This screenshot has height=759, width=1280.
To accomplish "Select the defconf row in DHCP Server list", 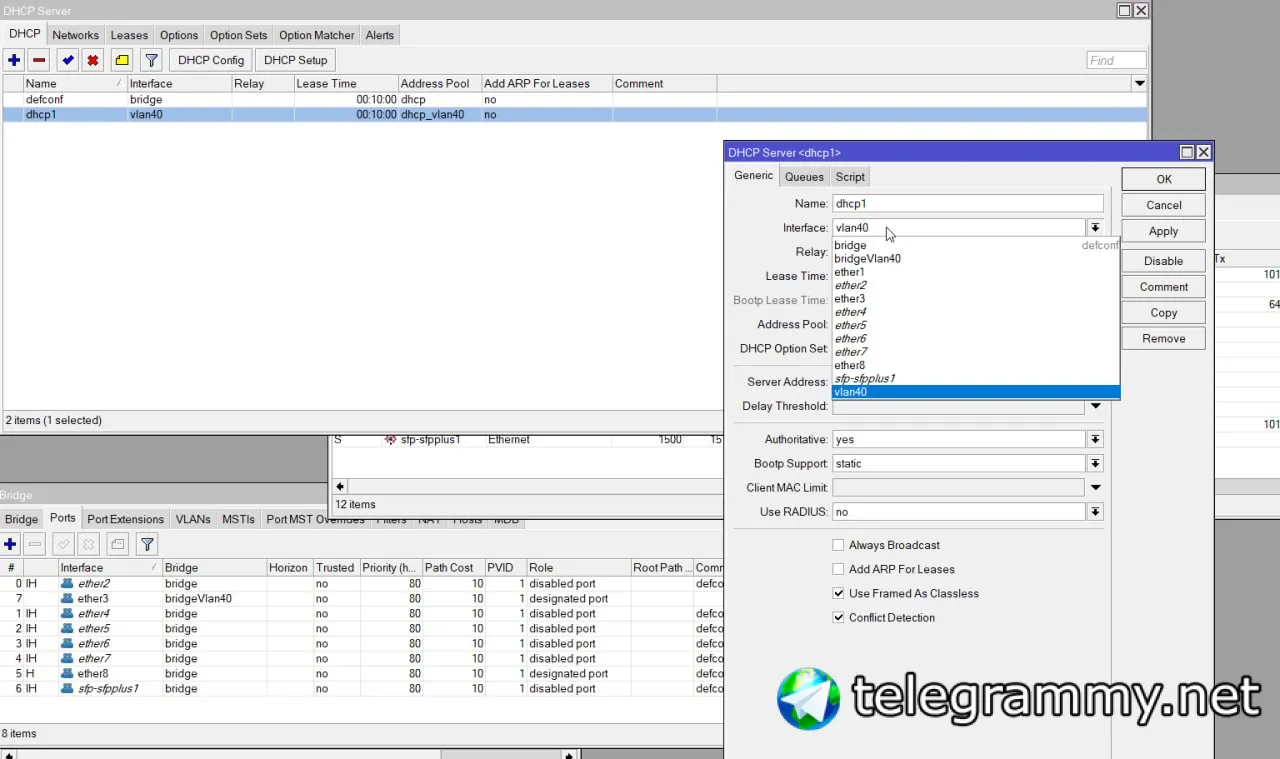I will (575, 100).
